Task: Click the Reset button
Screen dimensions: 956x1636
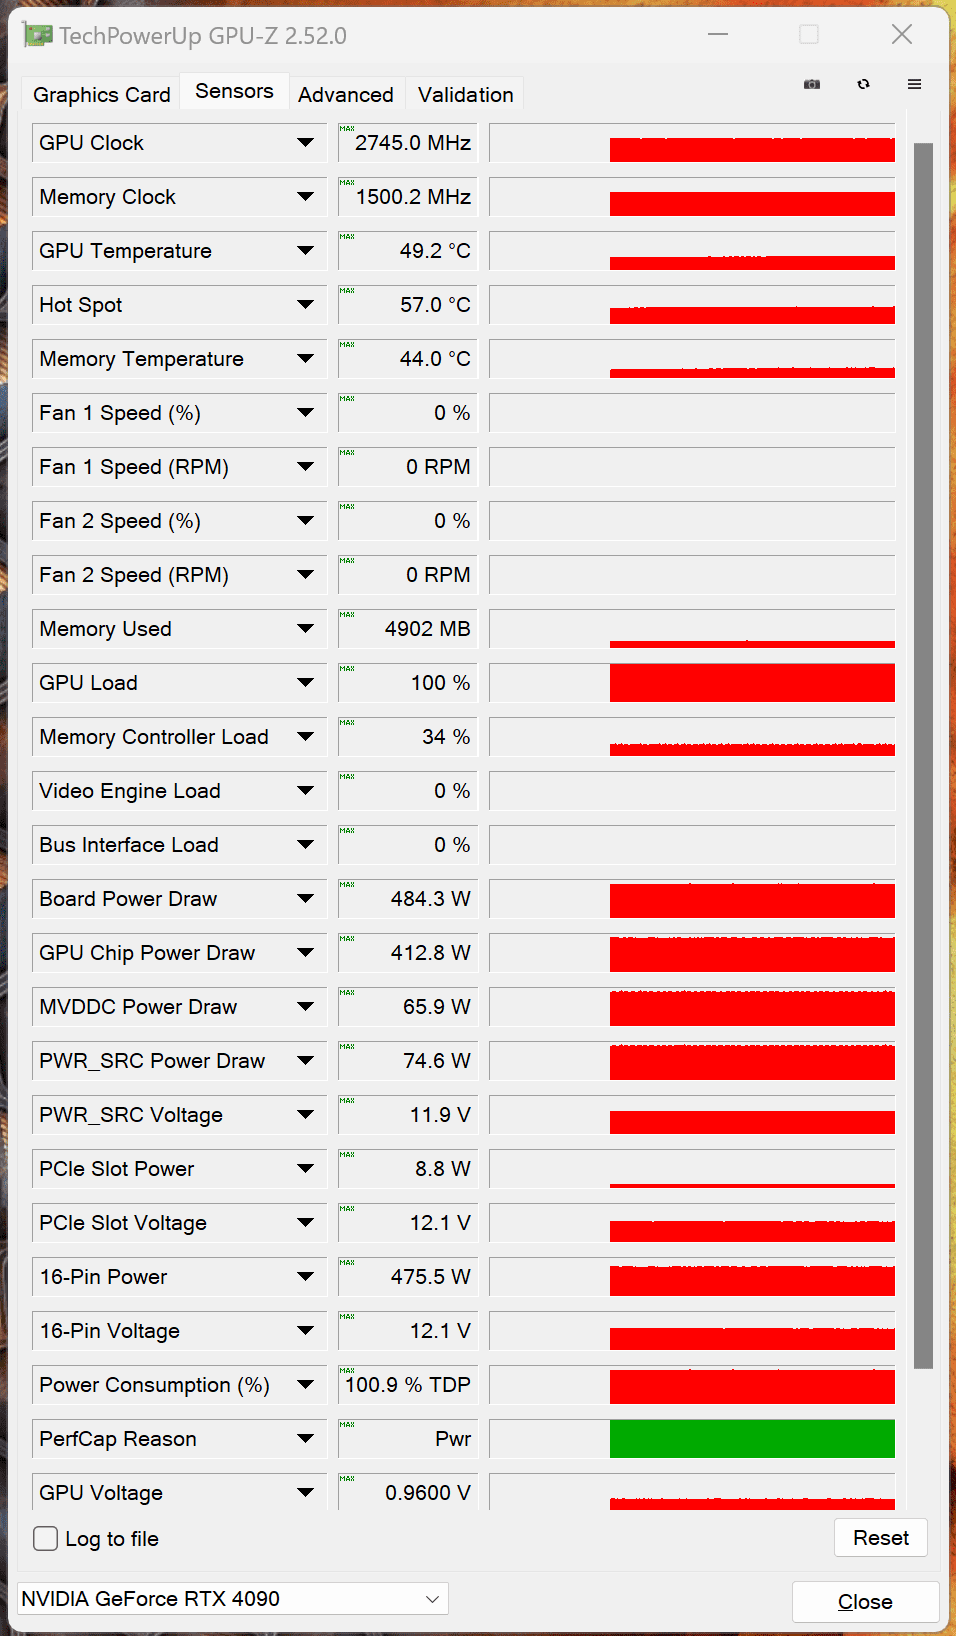Action: pyautogui.click(x=881, y=1538)
